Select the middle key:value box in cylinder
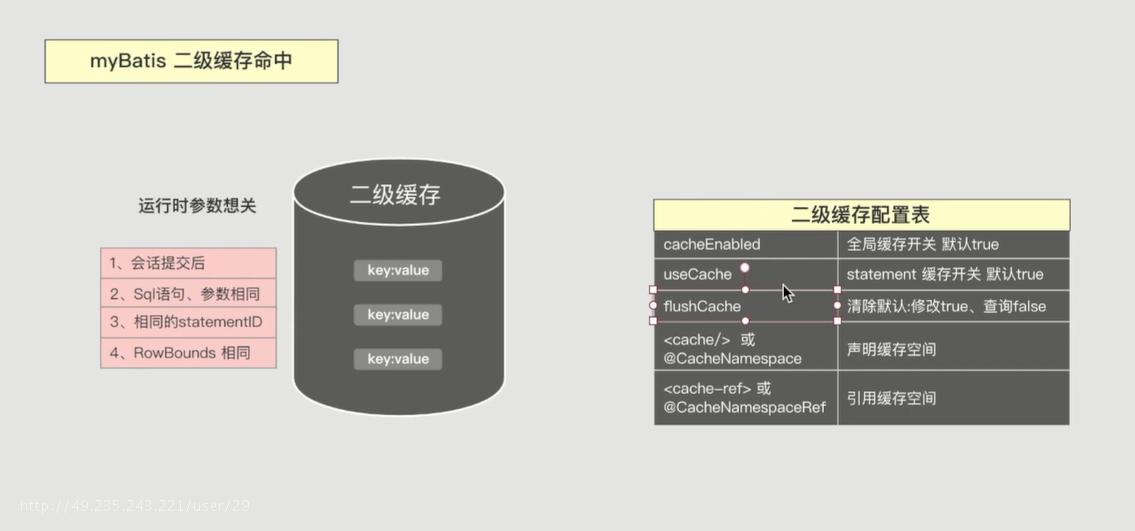The image size is (1135, 531). tap(397, 315)
